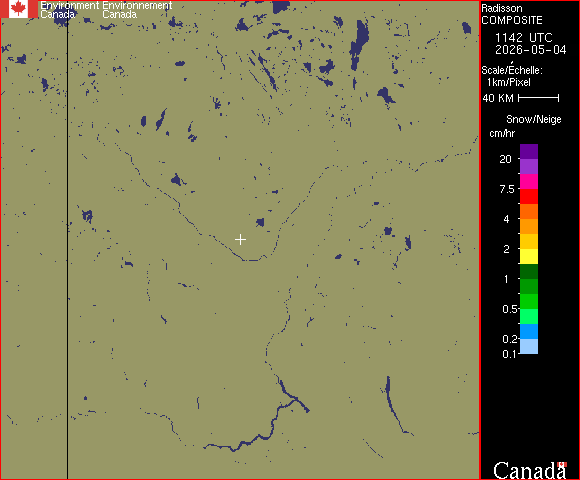
Task: Select the red 7.5 cm/hr legend swatch
Action: point(529,196)
